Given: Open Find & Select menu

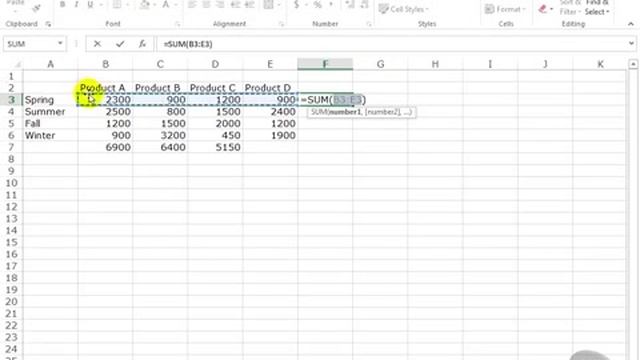Looking at the screenshot, I should point(597,7).
